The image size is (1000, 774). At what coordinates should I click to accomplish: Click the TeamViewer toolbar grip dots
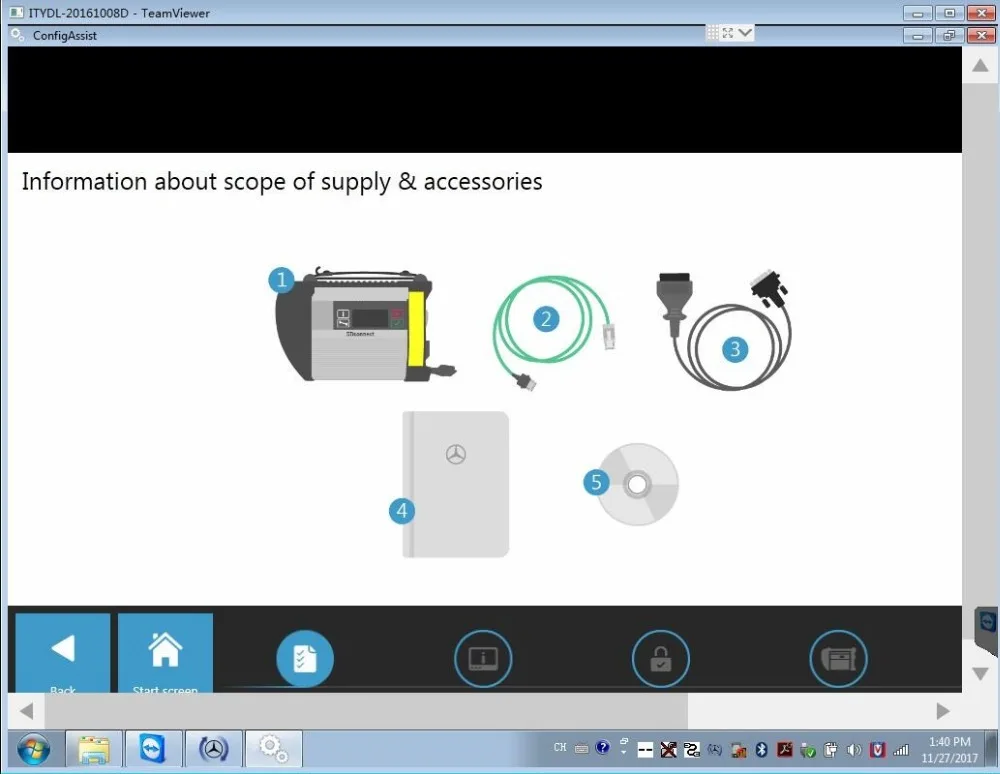click(712, 33)
